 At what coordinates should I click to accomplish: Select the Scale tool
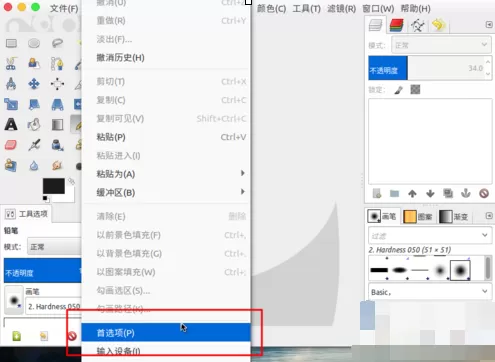point(11,104)
